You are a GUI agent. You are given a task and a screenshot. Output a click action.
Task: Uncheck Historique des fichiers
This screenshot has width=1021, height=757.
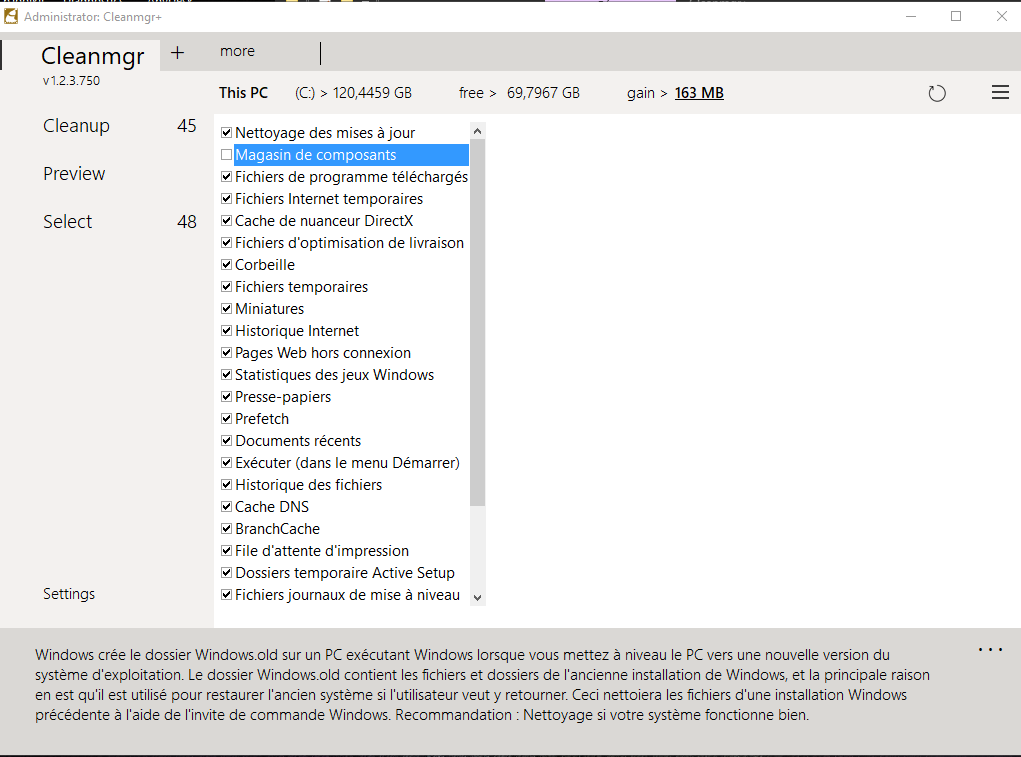click(x=227, y=485)
